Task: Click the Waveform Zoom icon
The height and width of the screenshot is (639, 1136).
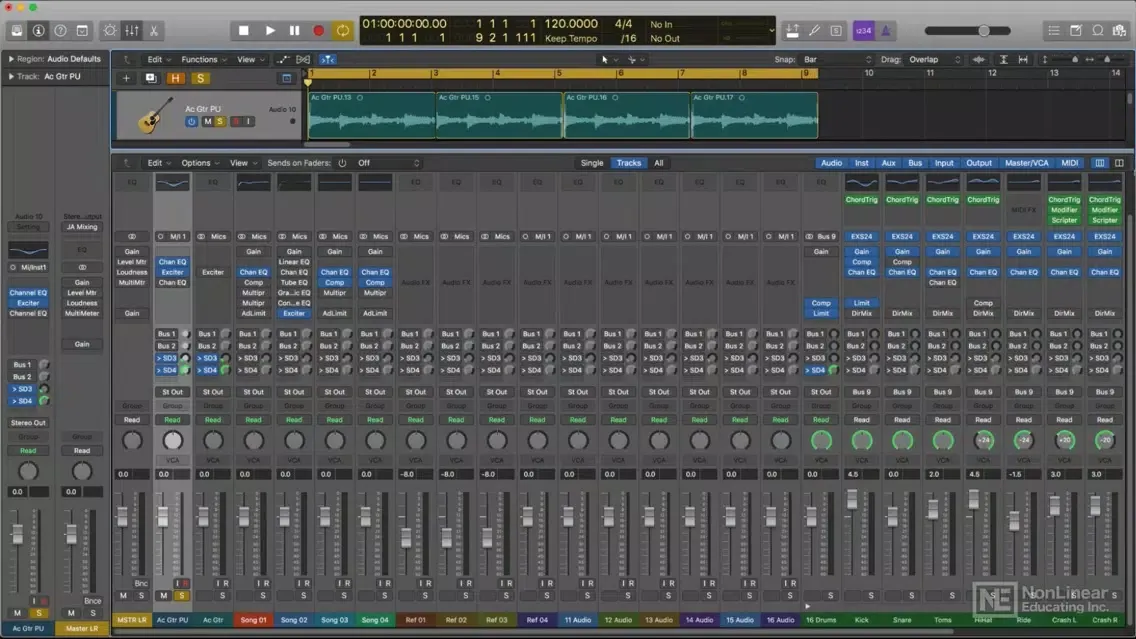Action: [x=979, y=59]
